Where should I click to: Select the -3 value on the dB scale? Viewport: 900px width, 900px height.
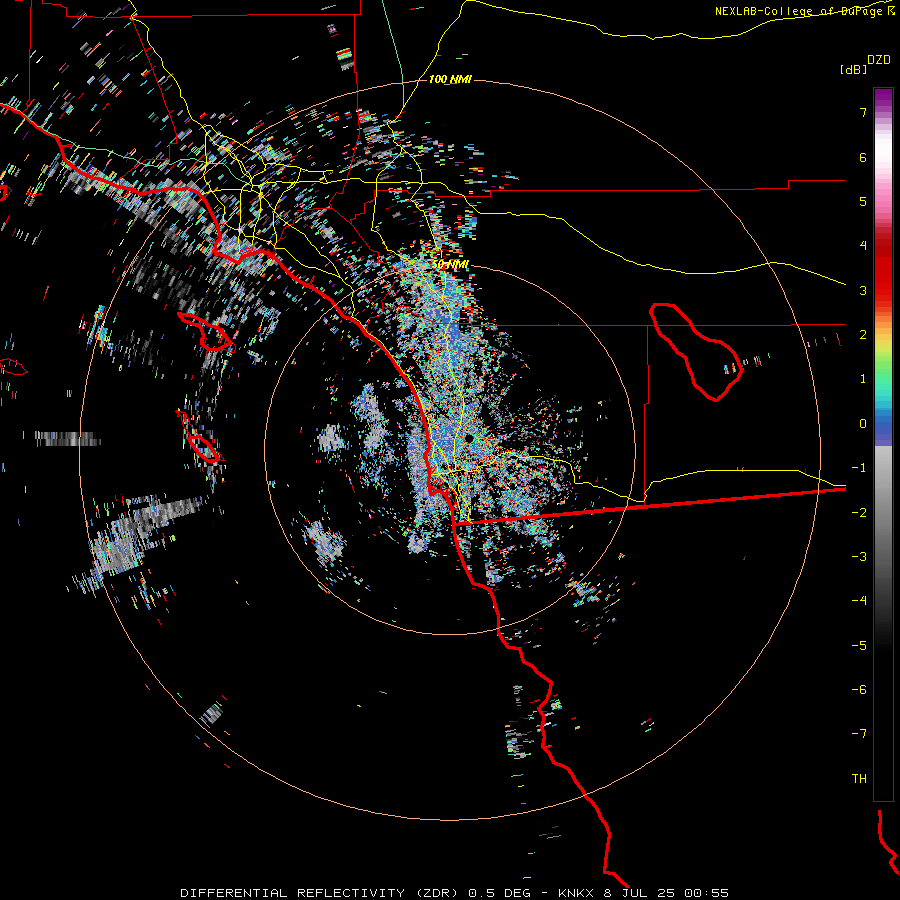[x=859, y=557]
